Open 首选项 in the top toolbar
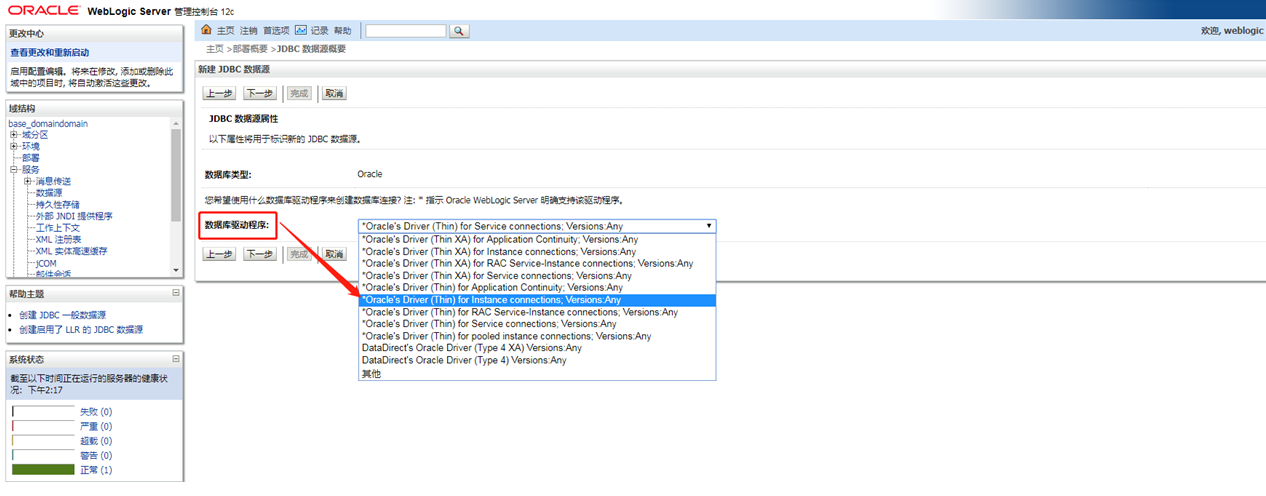The height and width of the screenshot is (496, 1266). click(277, 32)
